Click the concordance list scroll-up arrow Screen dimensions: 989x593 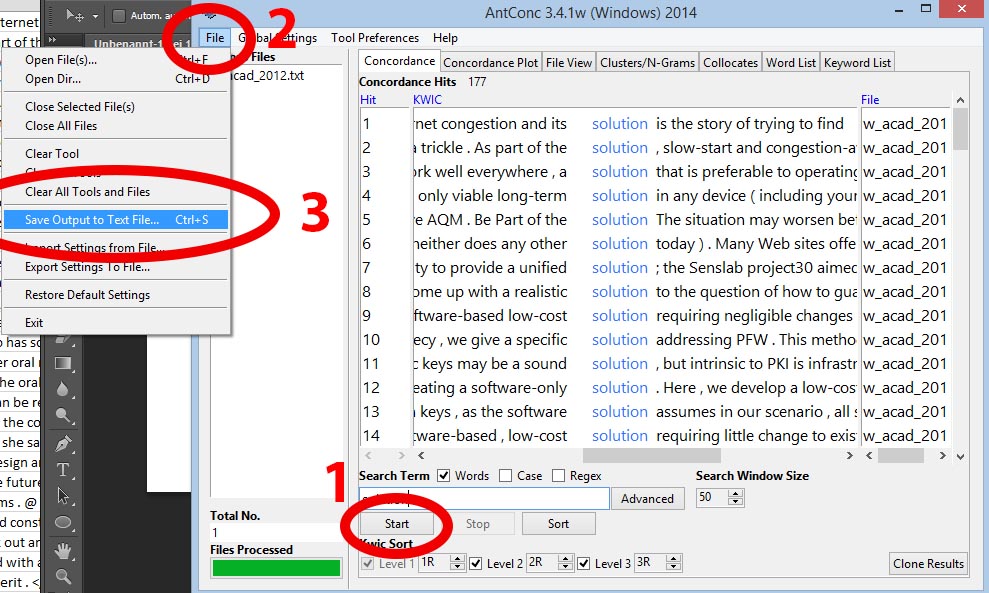click(960, 100)
